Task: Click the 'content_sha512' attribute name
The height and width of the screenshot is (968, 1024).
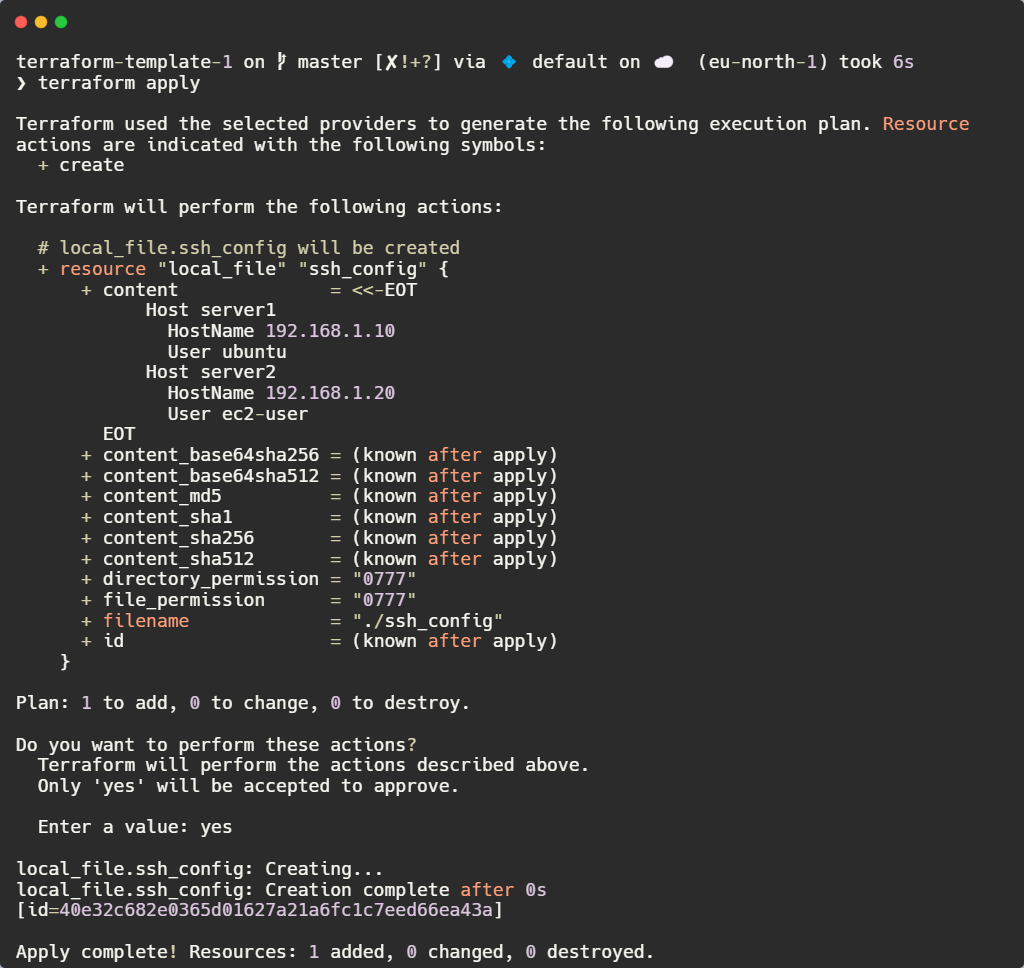Action: (x=178, y=559)
